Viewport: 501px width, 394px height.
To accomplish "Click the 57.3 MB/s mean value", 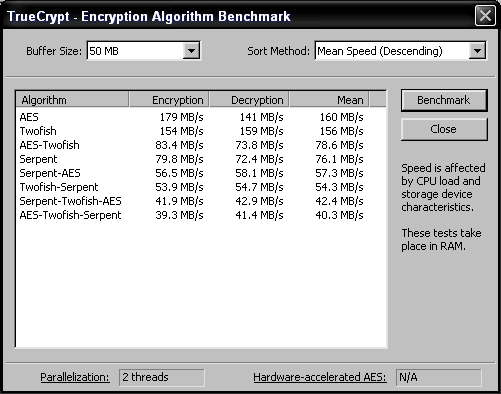I will pyautogui.click(x=339, y=173).
